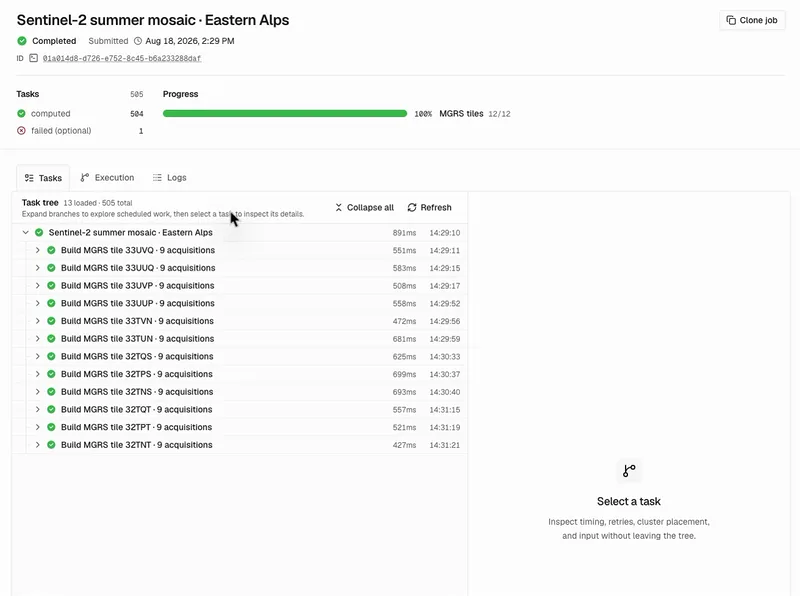Screen dimensions: 800x596
Task: Click green status icon for tile 33UVQ
Action: tap(51, 251)
